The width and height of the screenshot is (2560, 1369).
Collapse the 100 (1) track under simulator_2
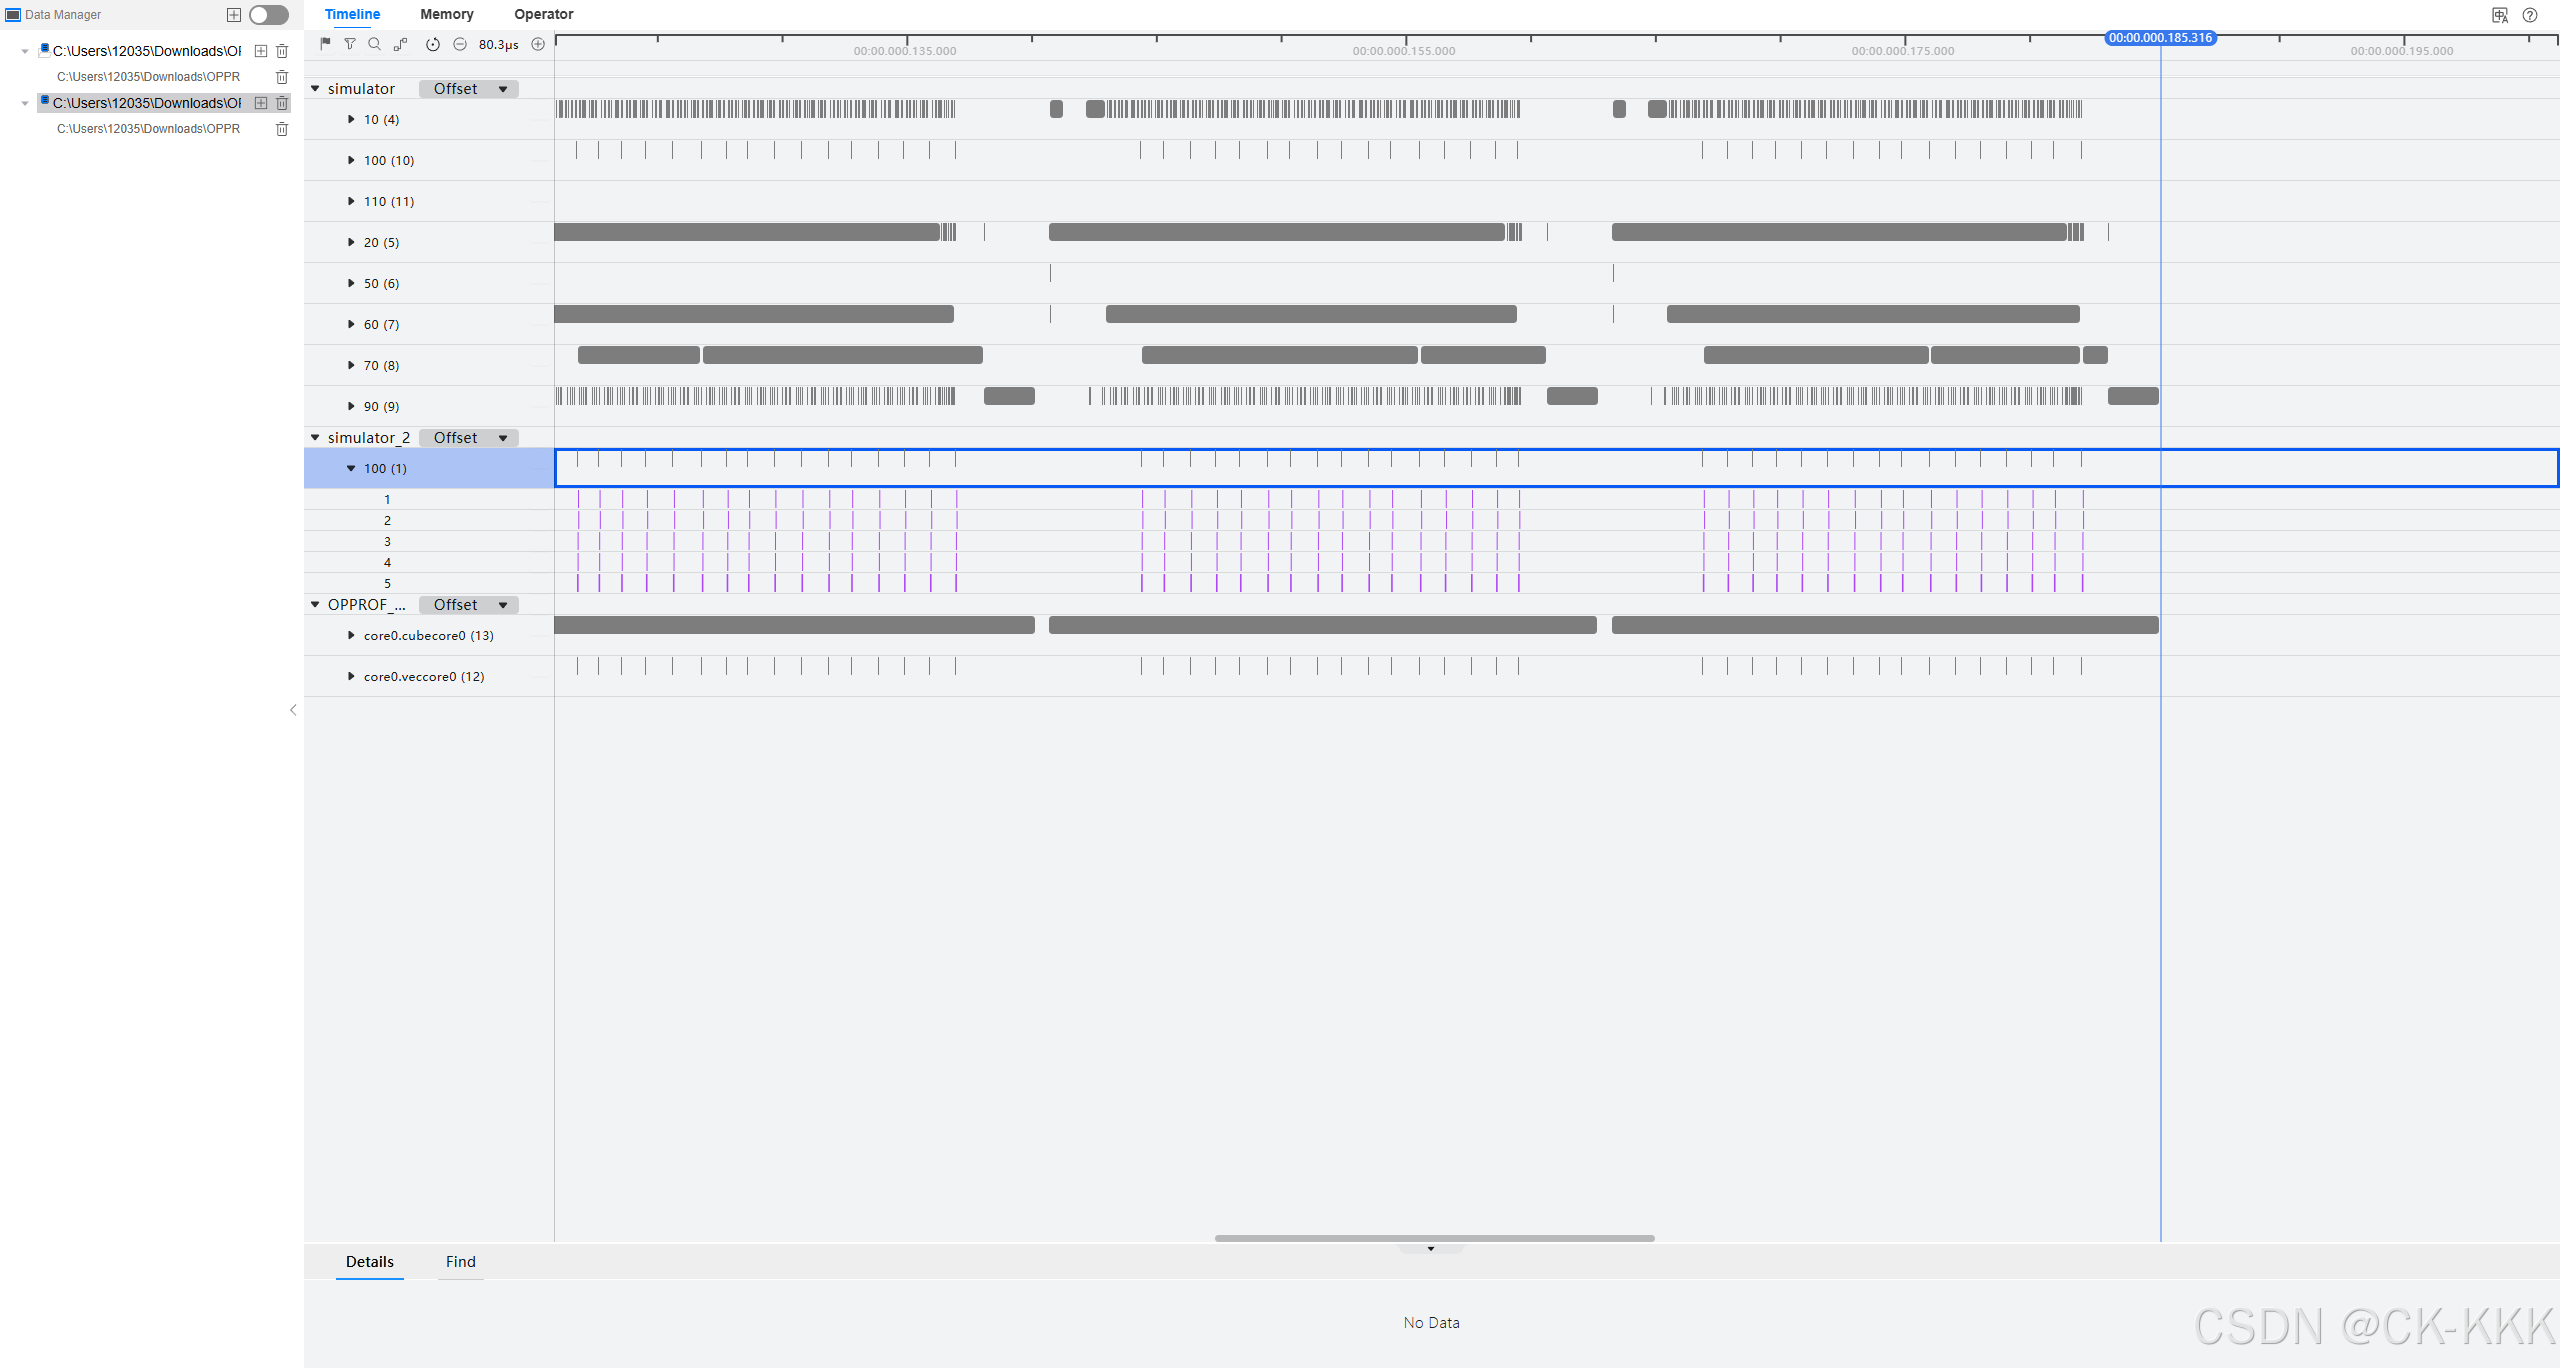tap(351, 468)
